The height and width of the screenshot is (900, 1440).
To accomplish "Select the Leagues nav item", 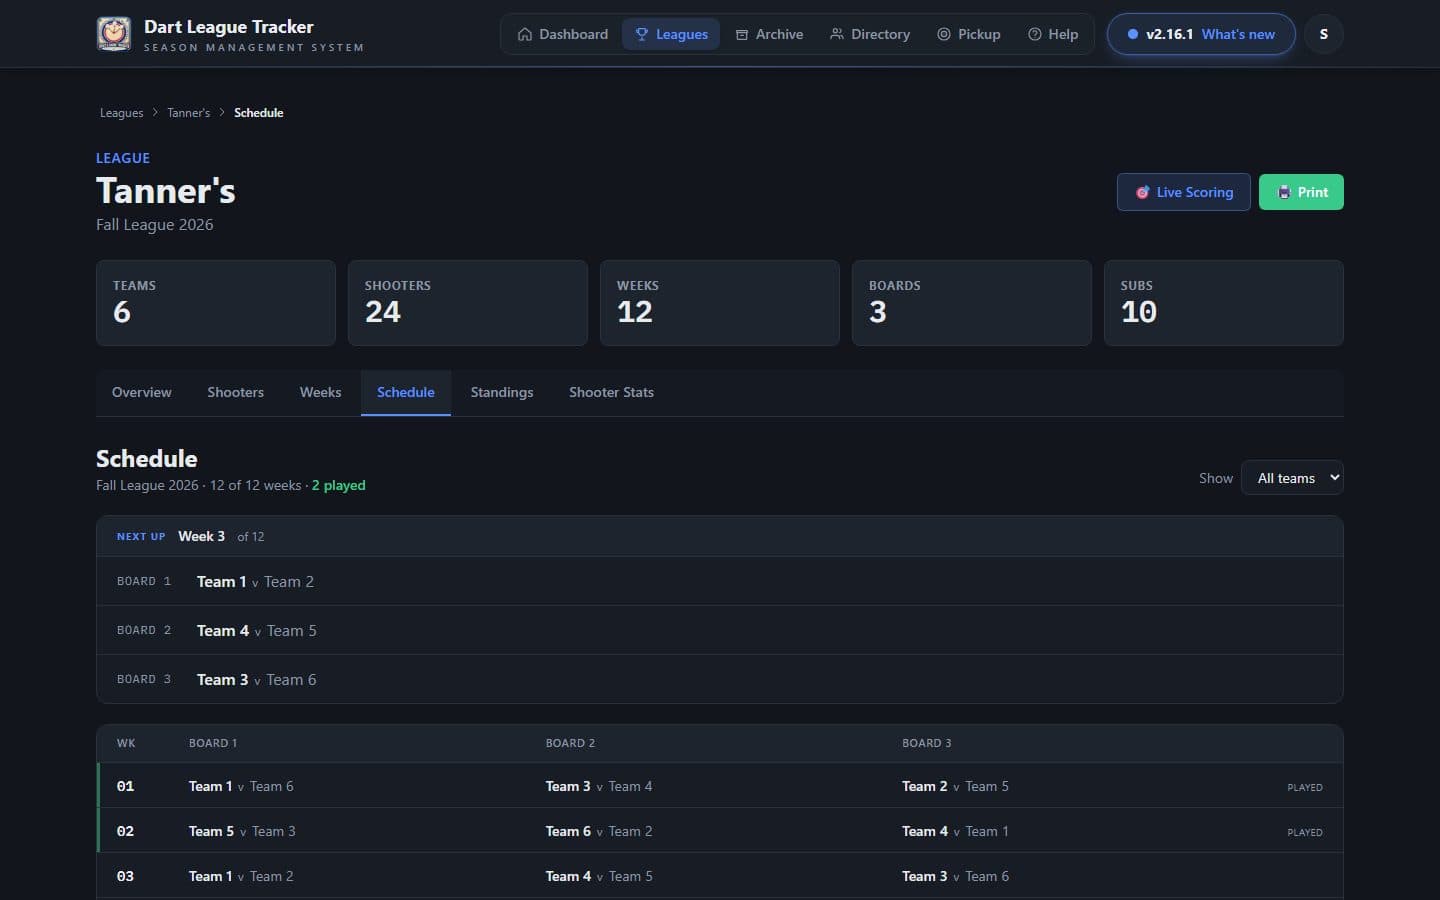I will [671, 34].
